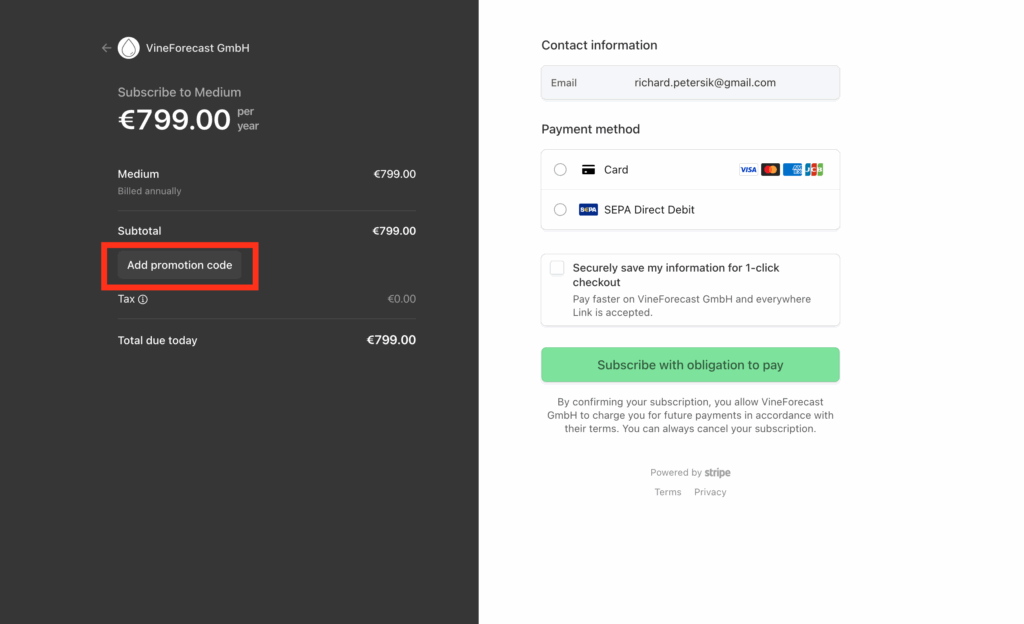Screen dimensions: 1024x624
Task: Click the Powered by Stripe link
Action: (x=690, y=473)
